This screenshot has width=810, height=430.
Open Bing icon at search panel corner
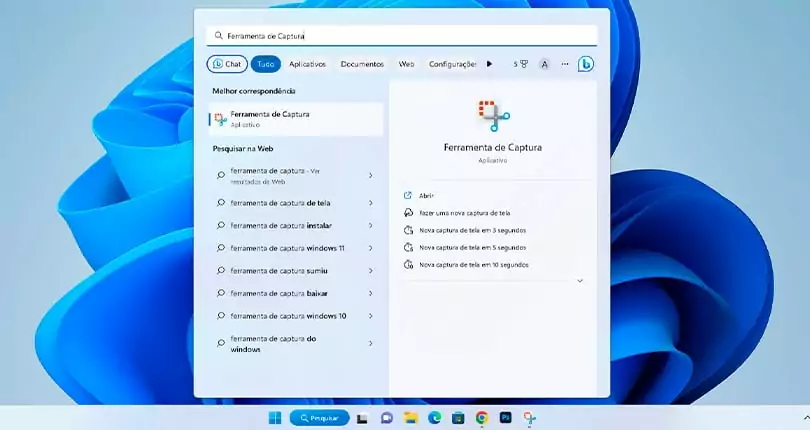pyautogui.click(x=585, y=64)
